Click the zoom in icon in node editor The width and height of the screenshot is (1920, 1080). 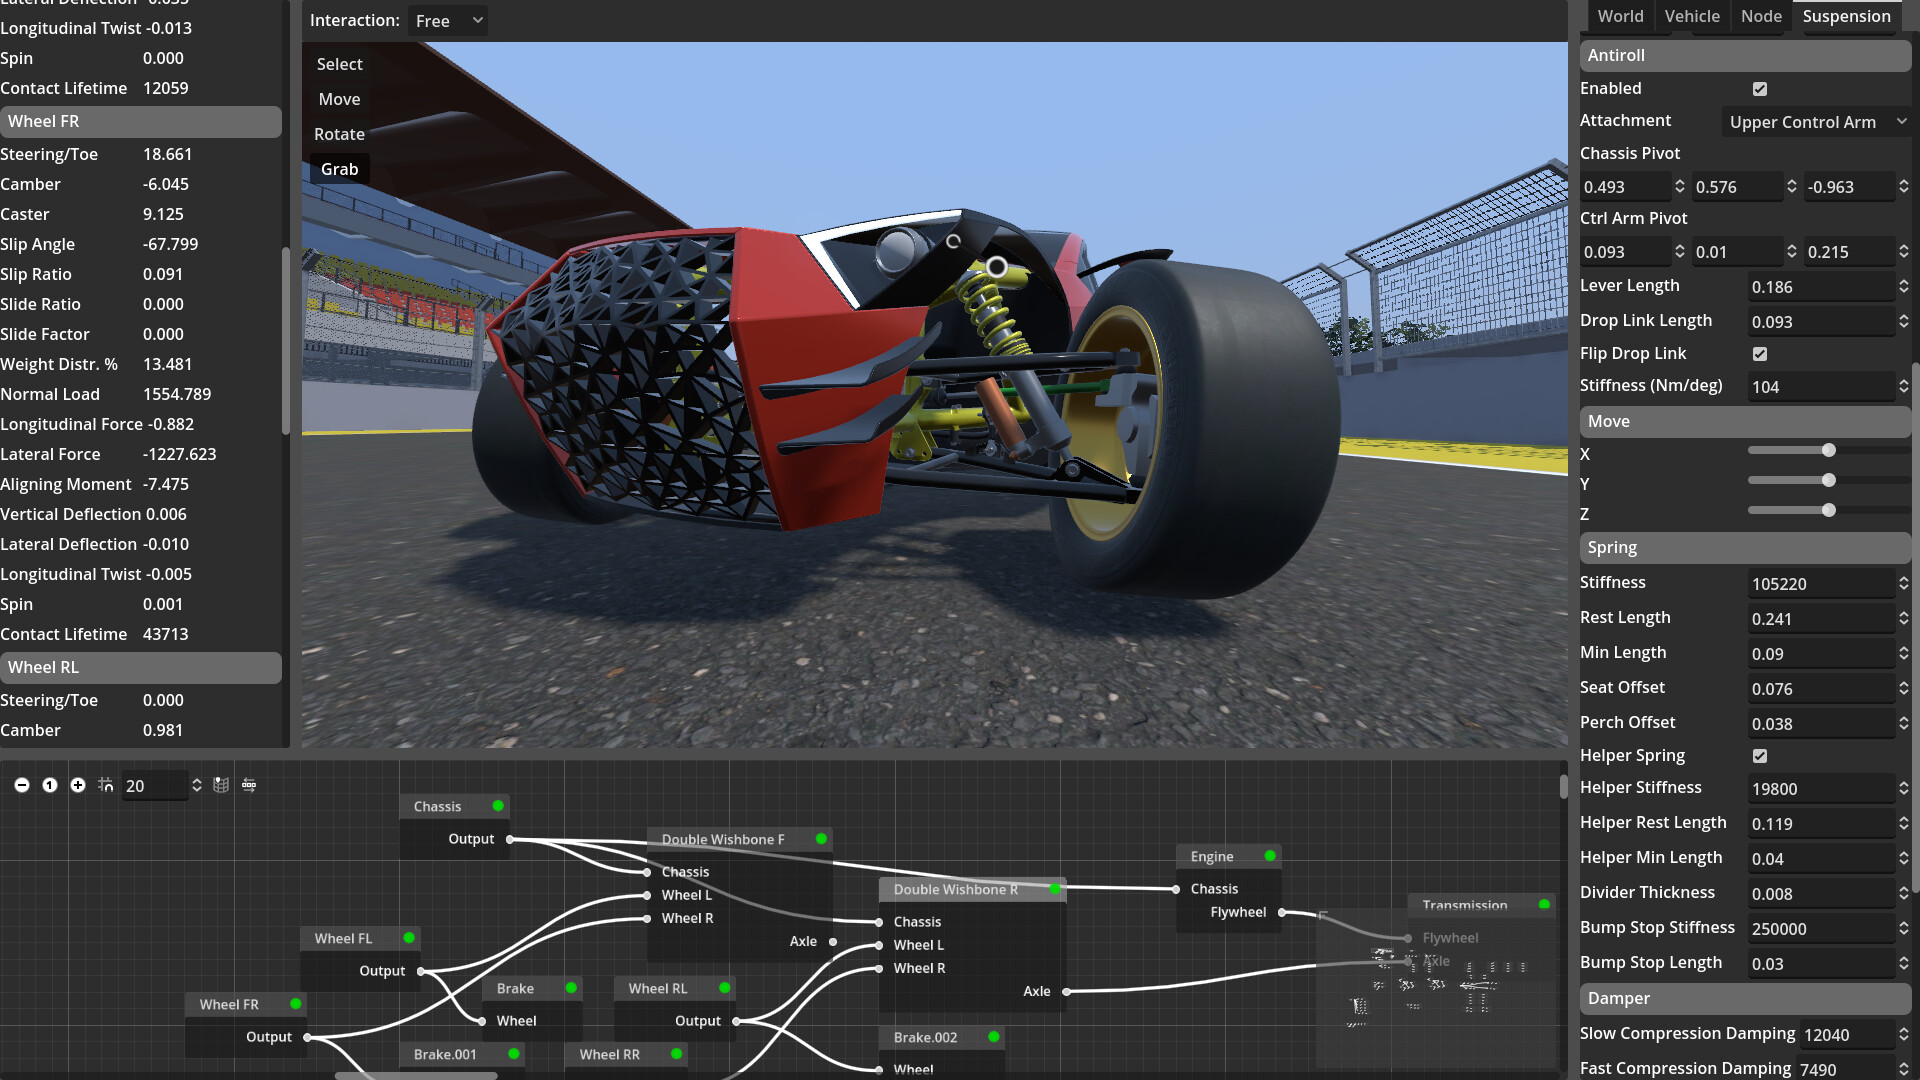78,786
